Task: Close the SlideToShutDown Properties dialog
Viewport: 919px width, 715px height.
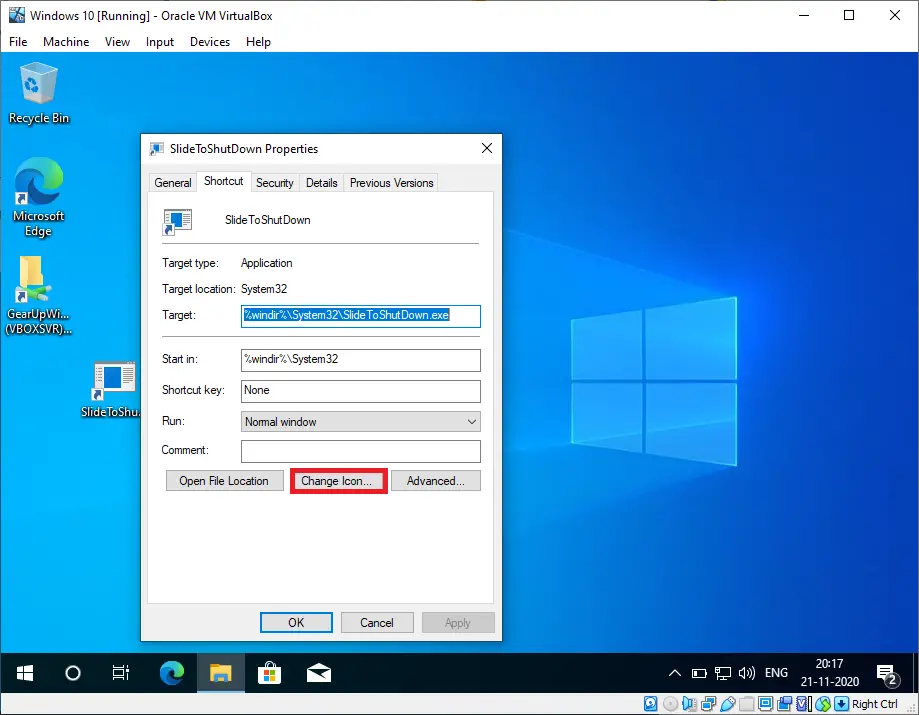Action: 486,148
